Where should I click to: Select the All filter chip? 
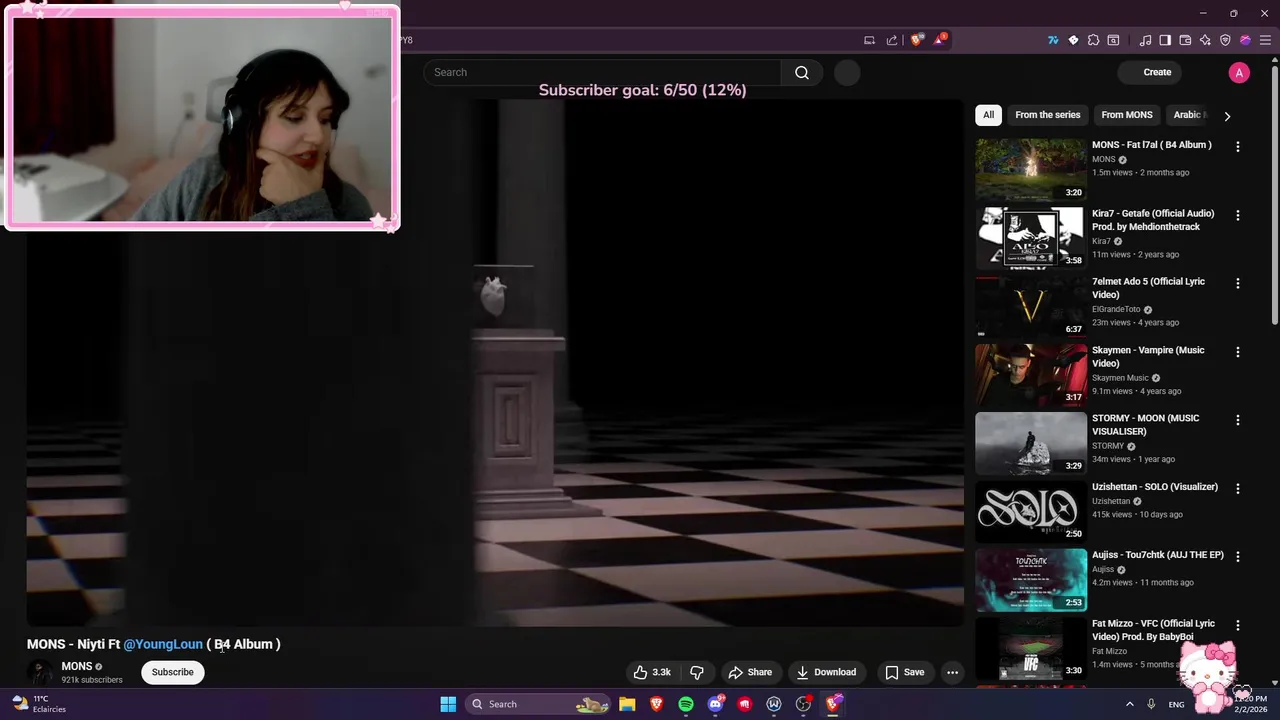(988, 115)
